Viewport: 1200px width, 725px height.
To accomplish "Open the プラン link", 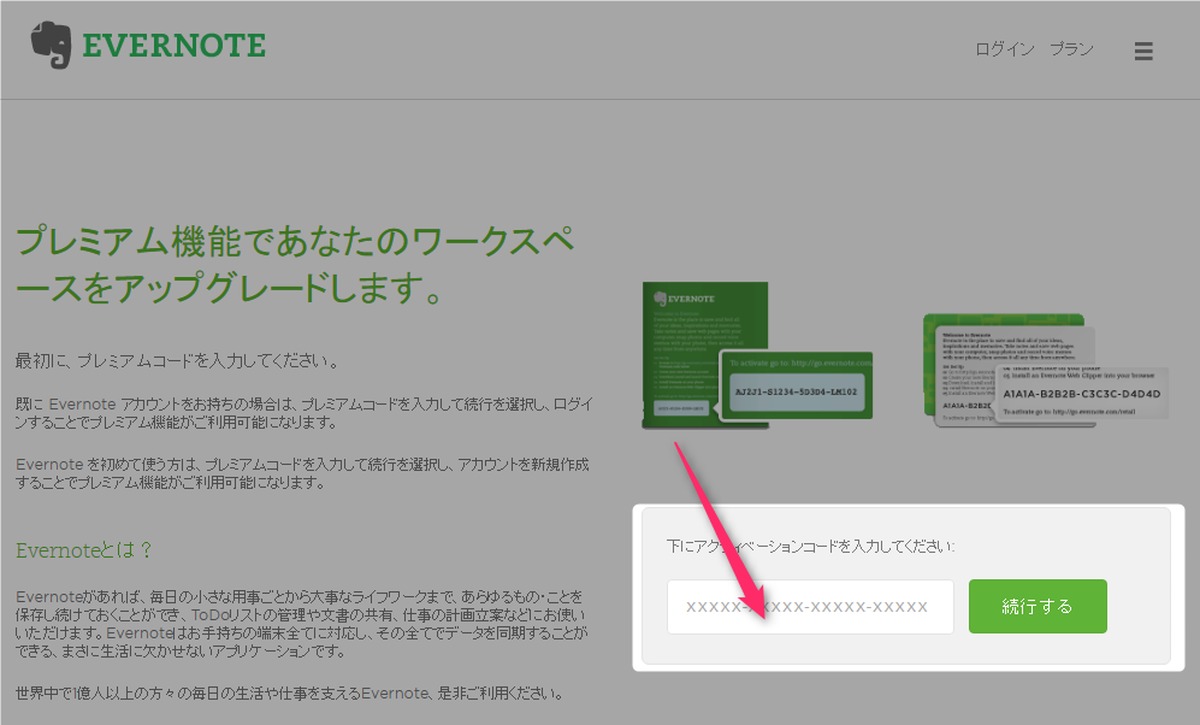I will [x=1071, y=49].
